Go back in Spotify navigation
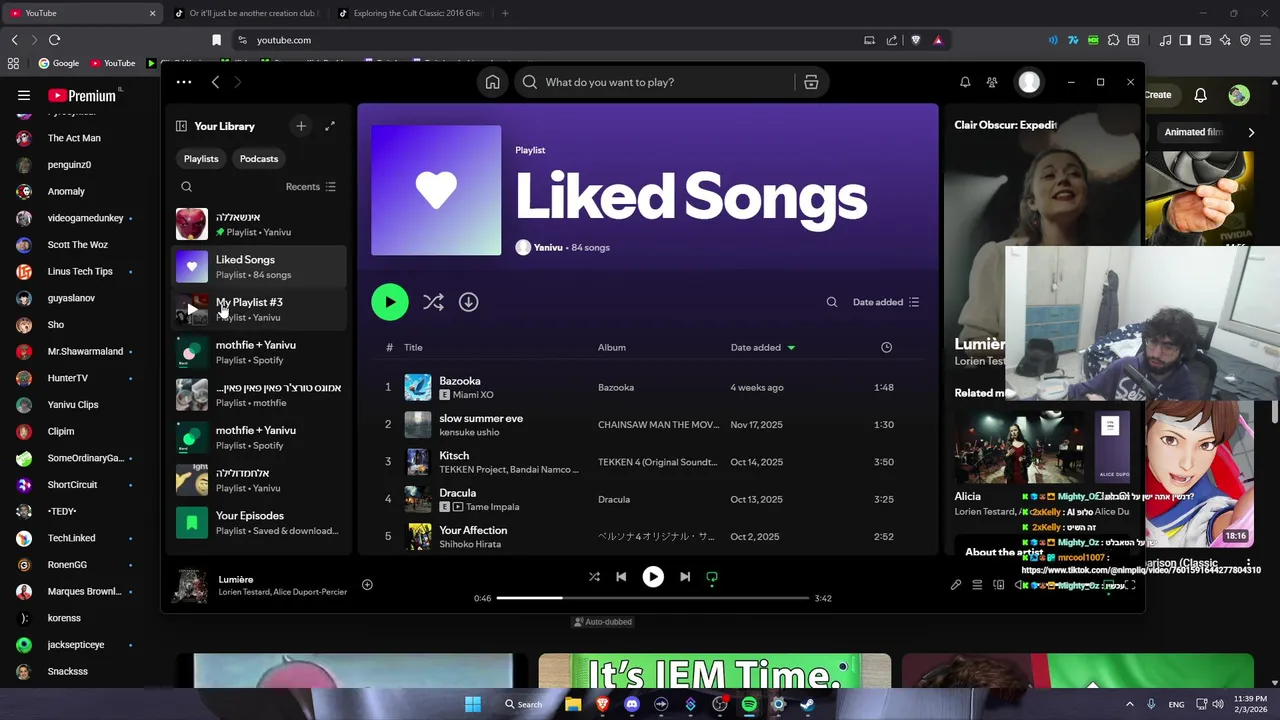This screenshot has height=720, width=1280. (x=215, y=82)
